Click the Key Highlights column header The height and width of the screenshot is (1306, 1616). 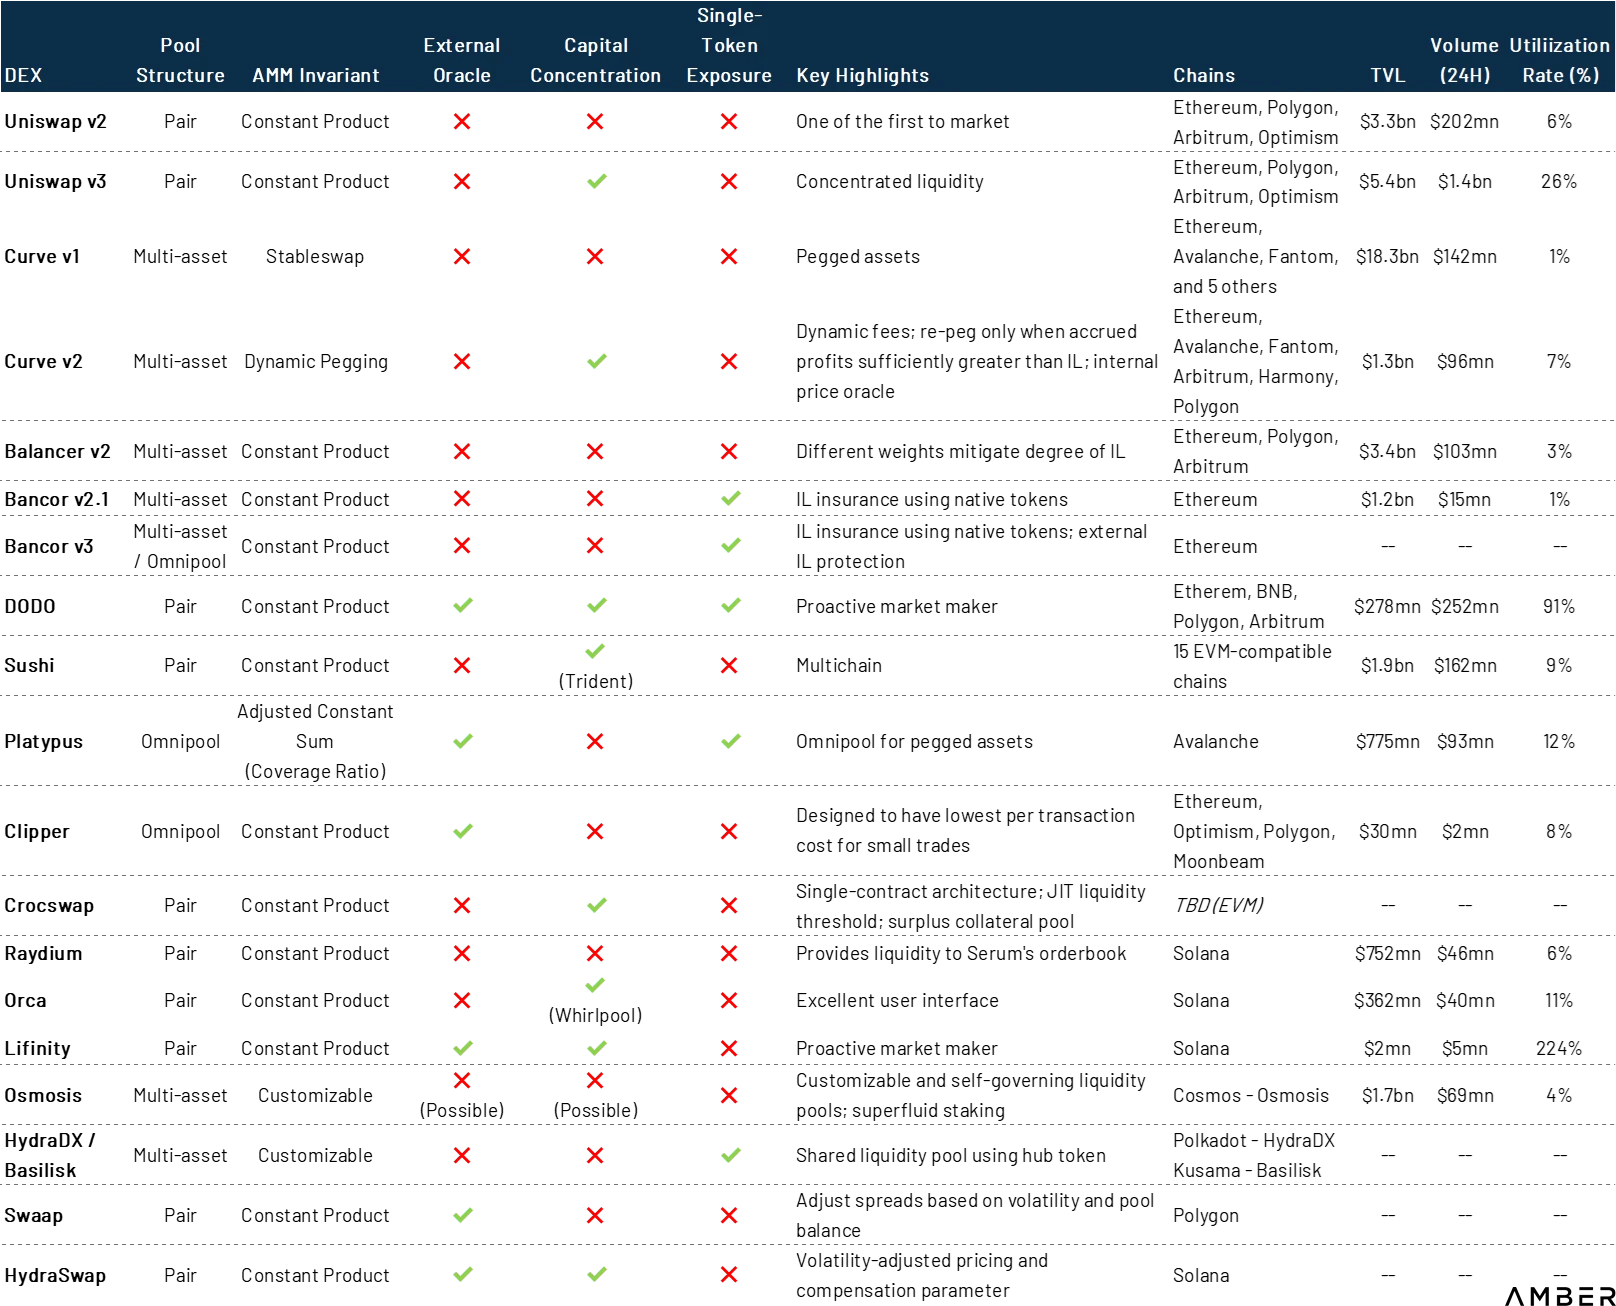pos(862,75)
